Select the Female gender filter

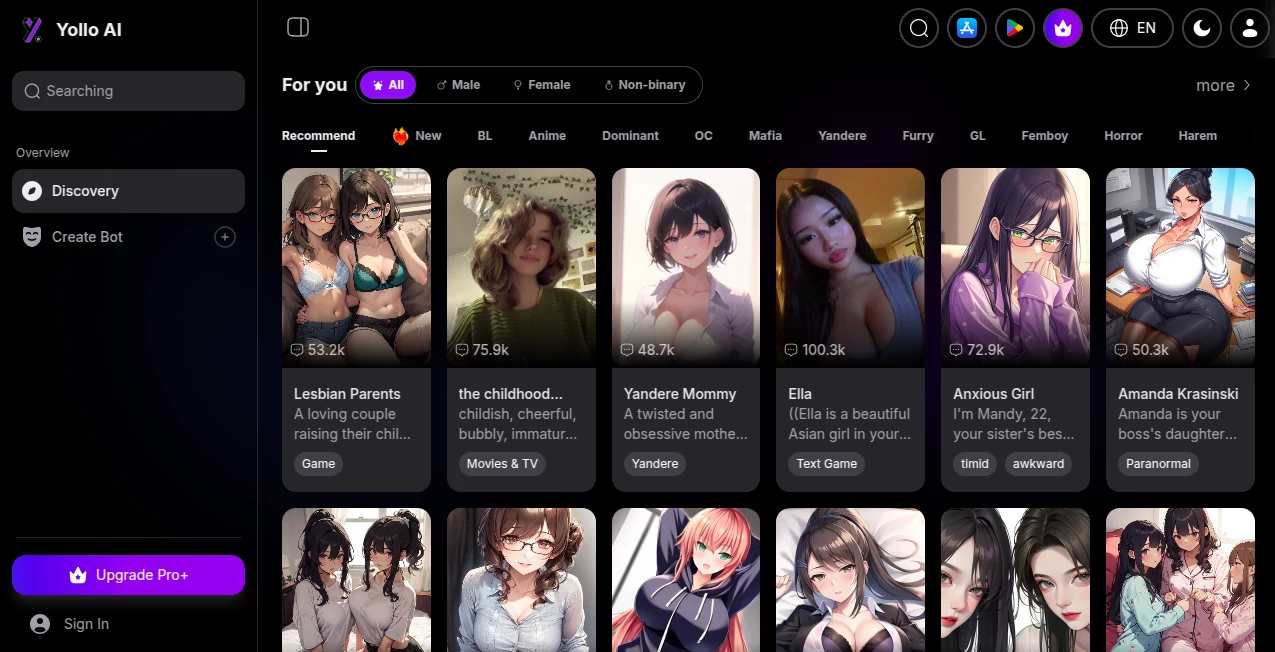[541, 85]
